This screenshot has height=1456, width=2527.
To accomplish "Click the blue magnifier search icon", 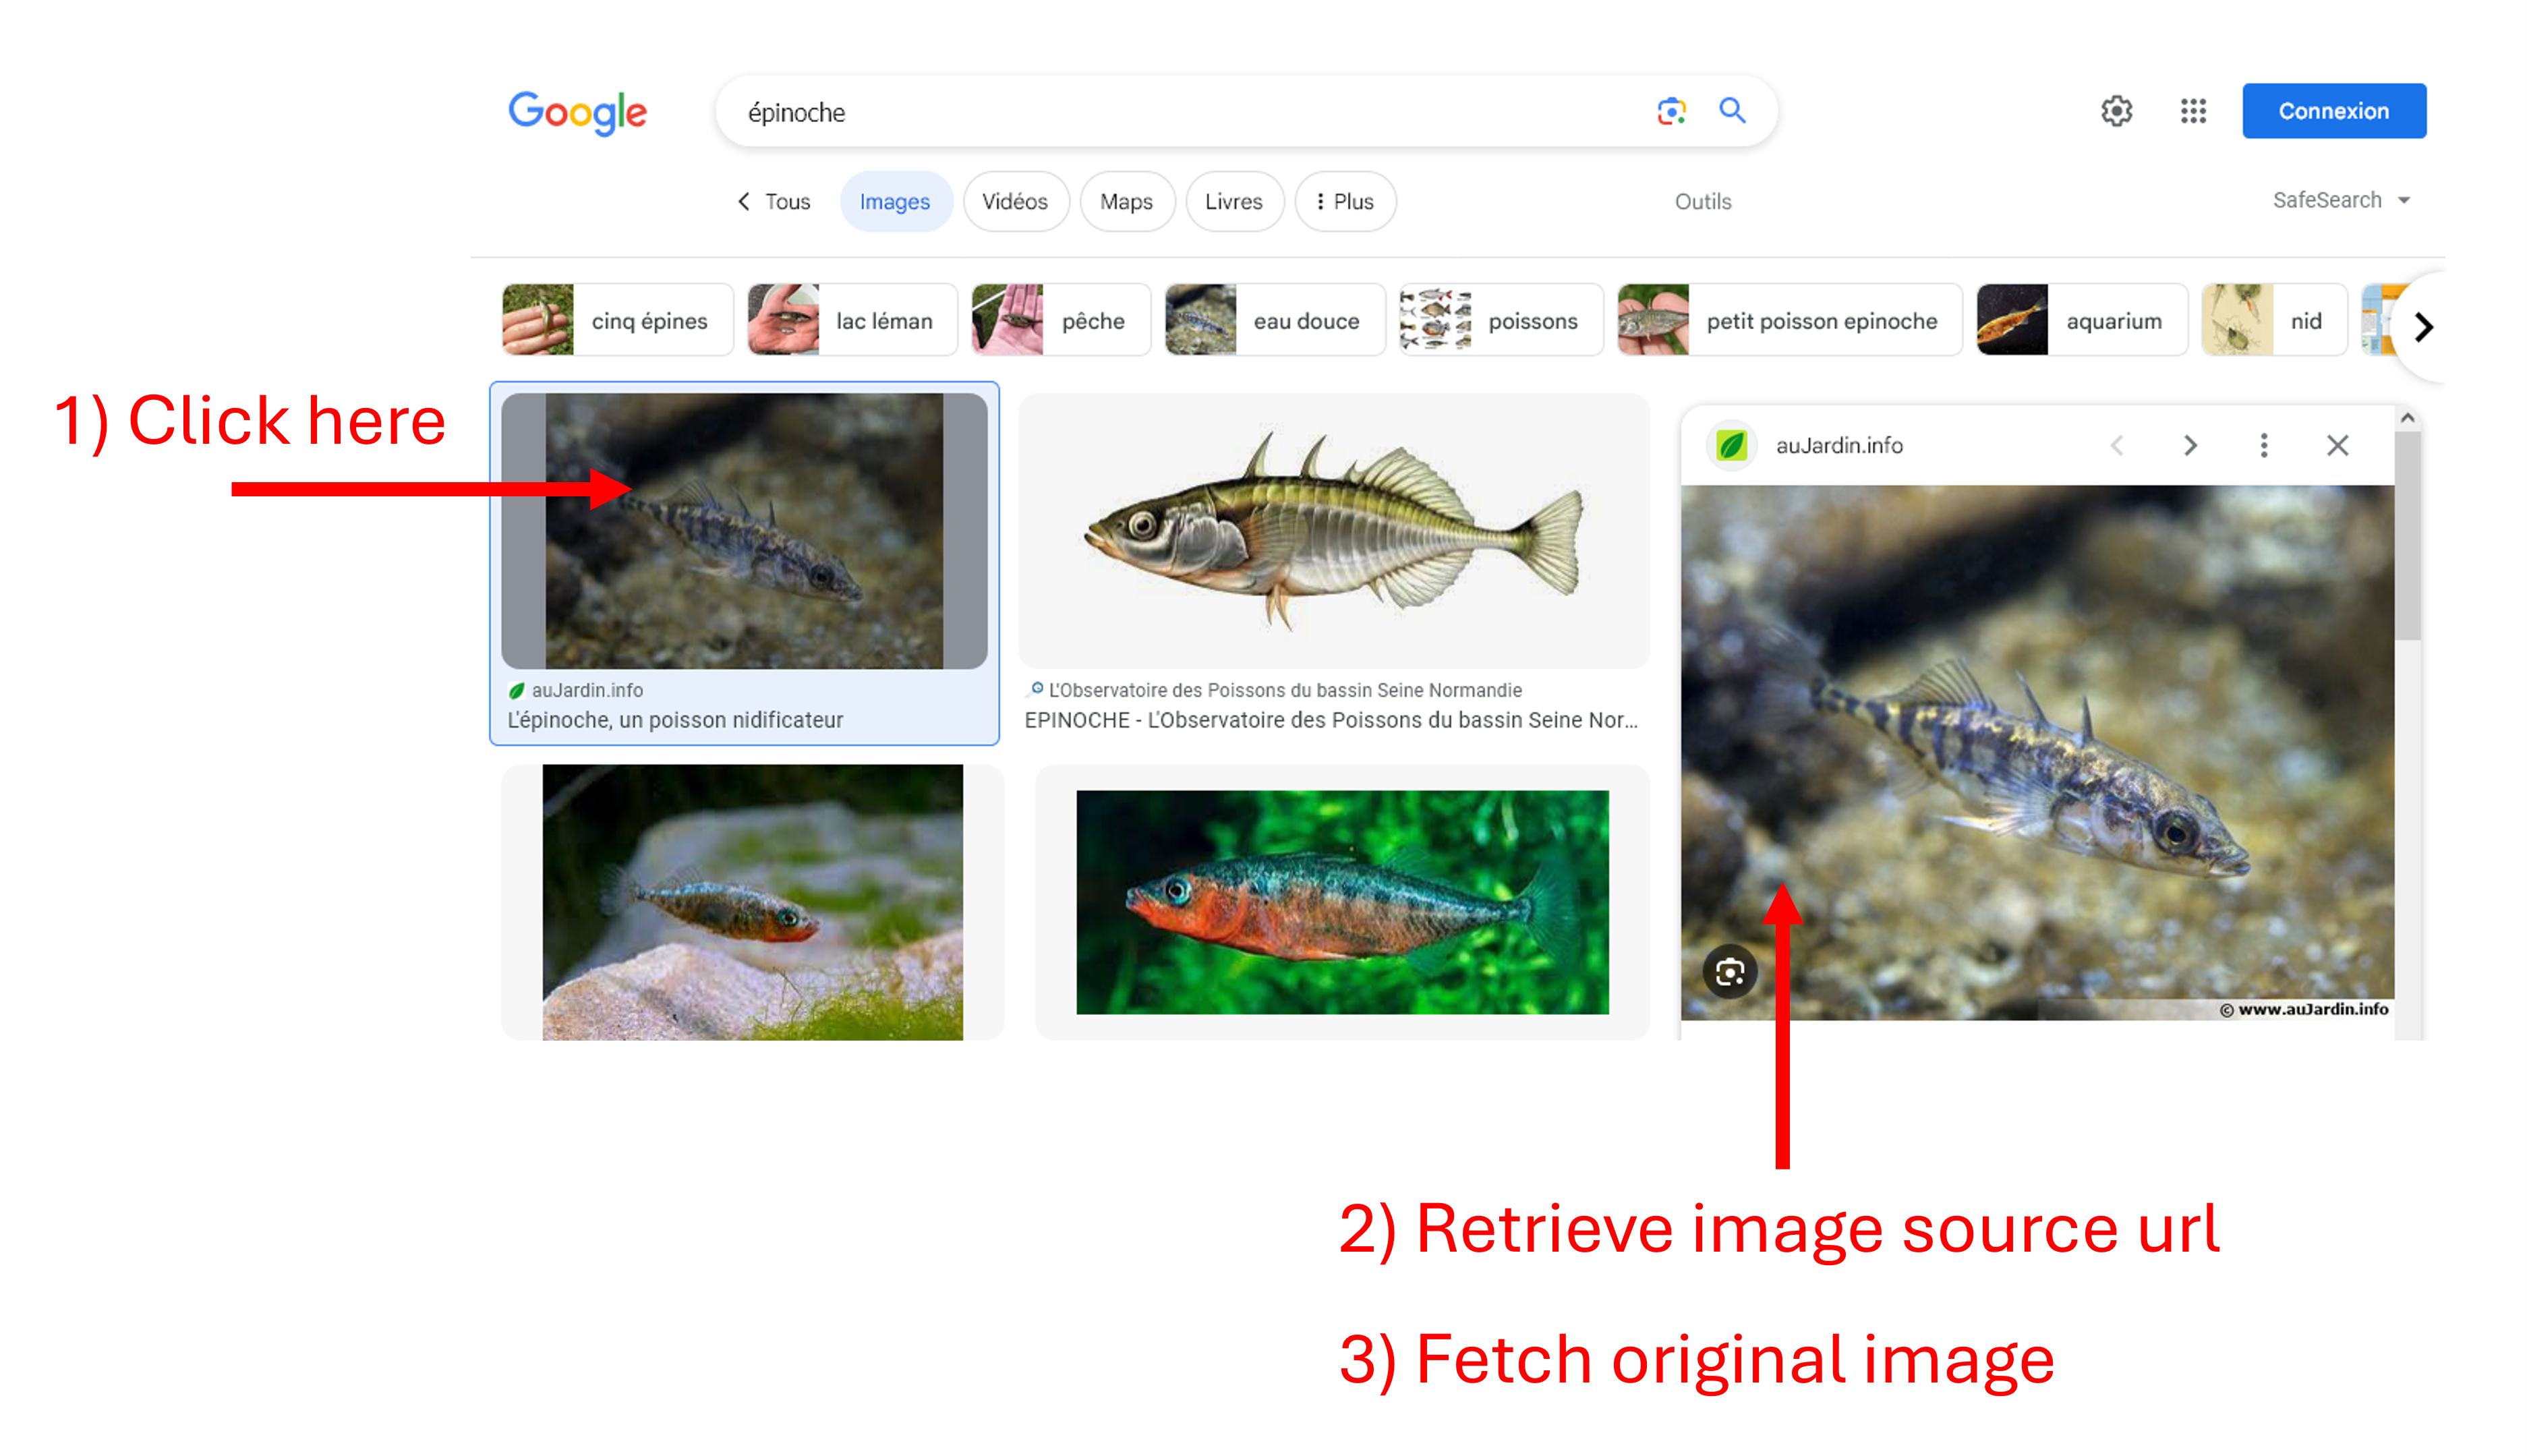I will click(1732, 110).
